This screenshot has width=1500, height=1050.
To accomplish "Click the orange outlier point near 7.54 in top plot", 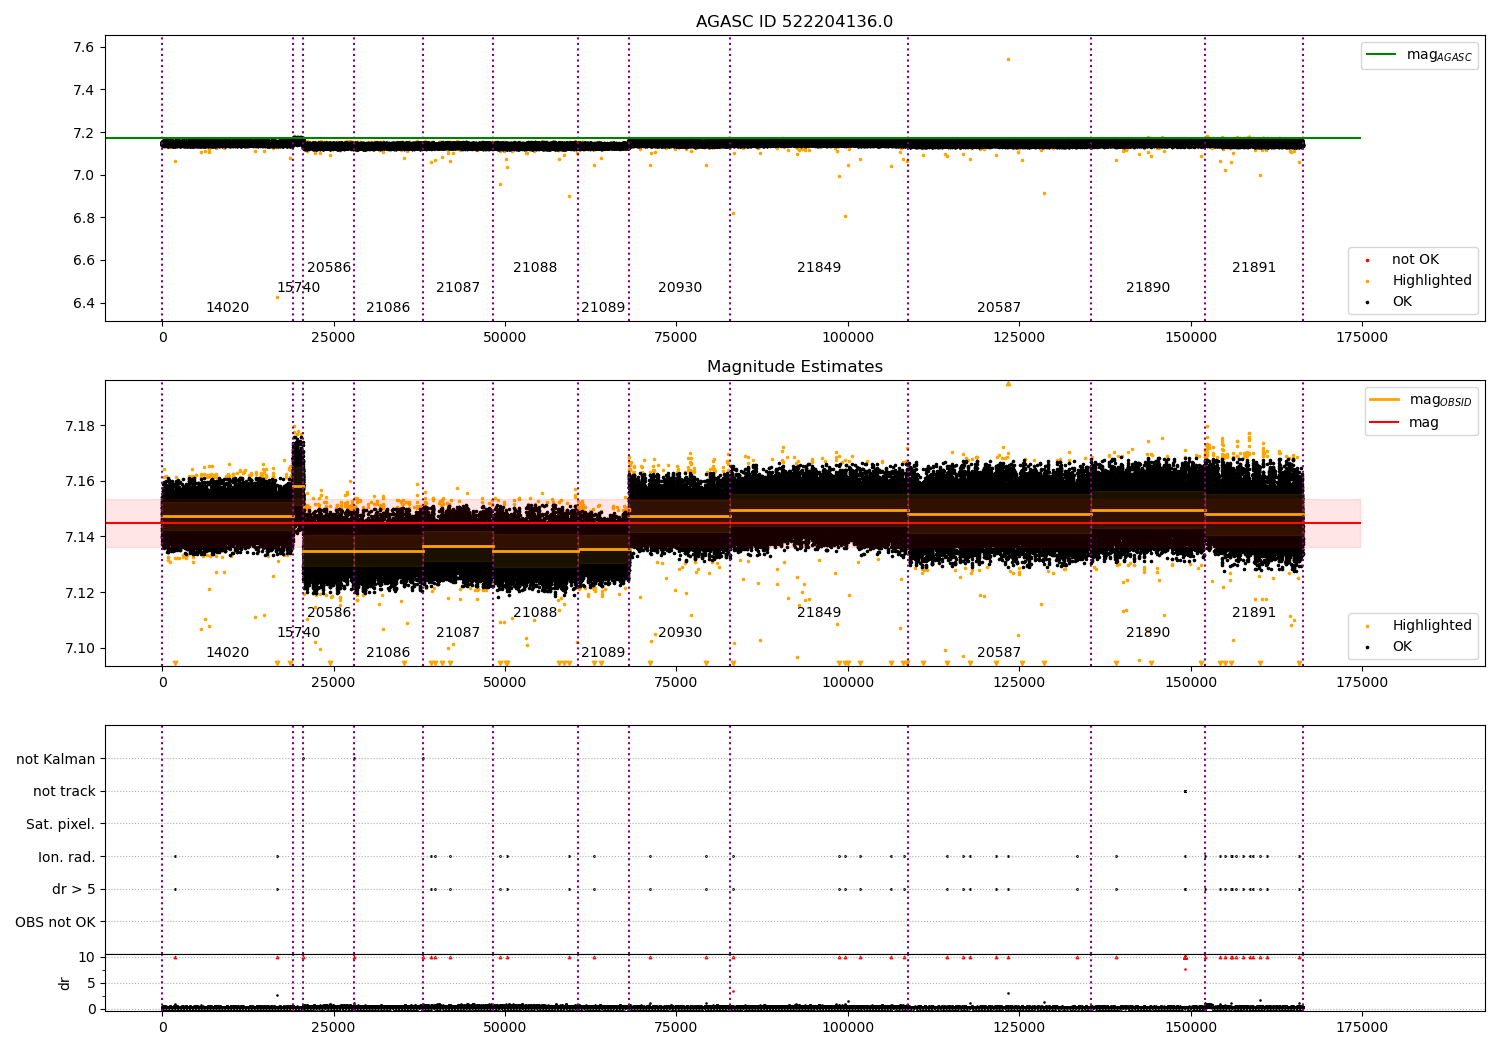I will click(x=1008, y=59).
